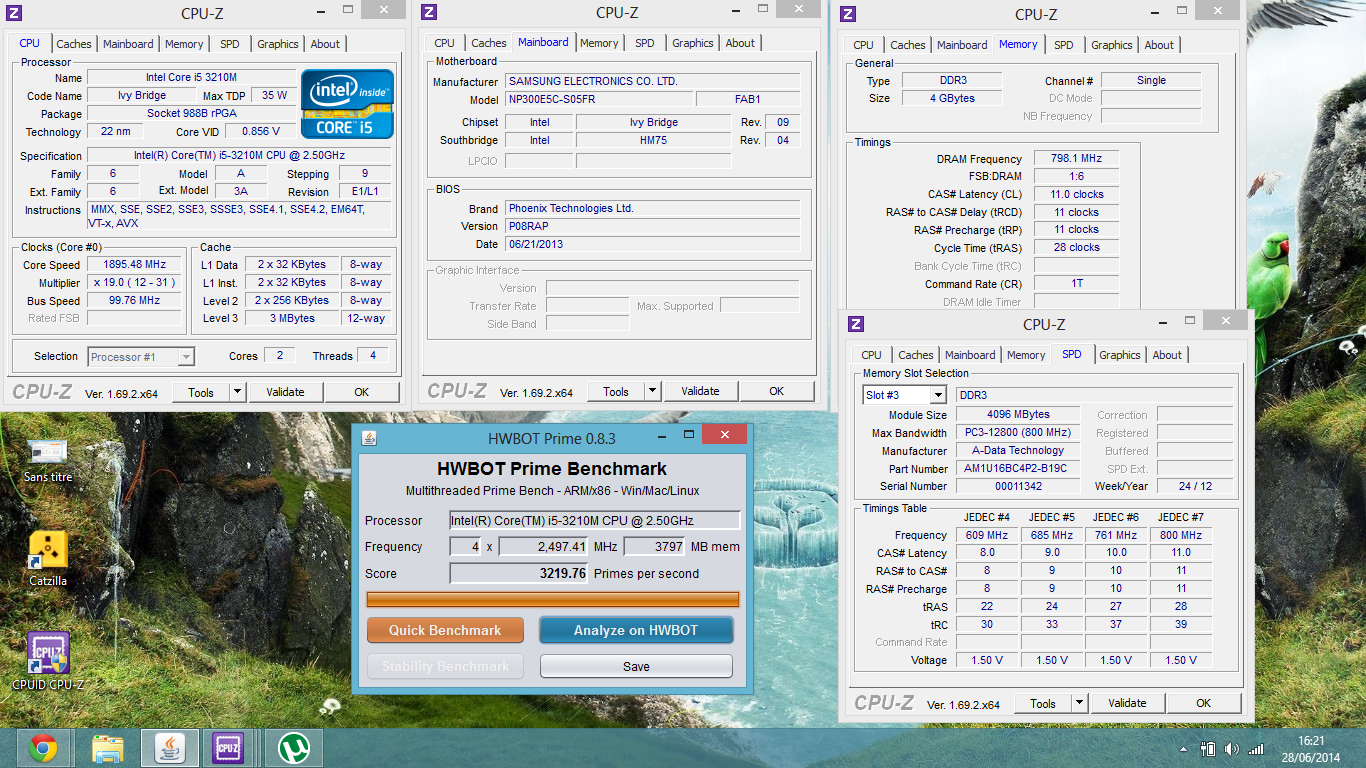This screenshot has width=1366, height=768.
Task: Click Level 3 cache value 3 MBytes
Action: [292, 318]
